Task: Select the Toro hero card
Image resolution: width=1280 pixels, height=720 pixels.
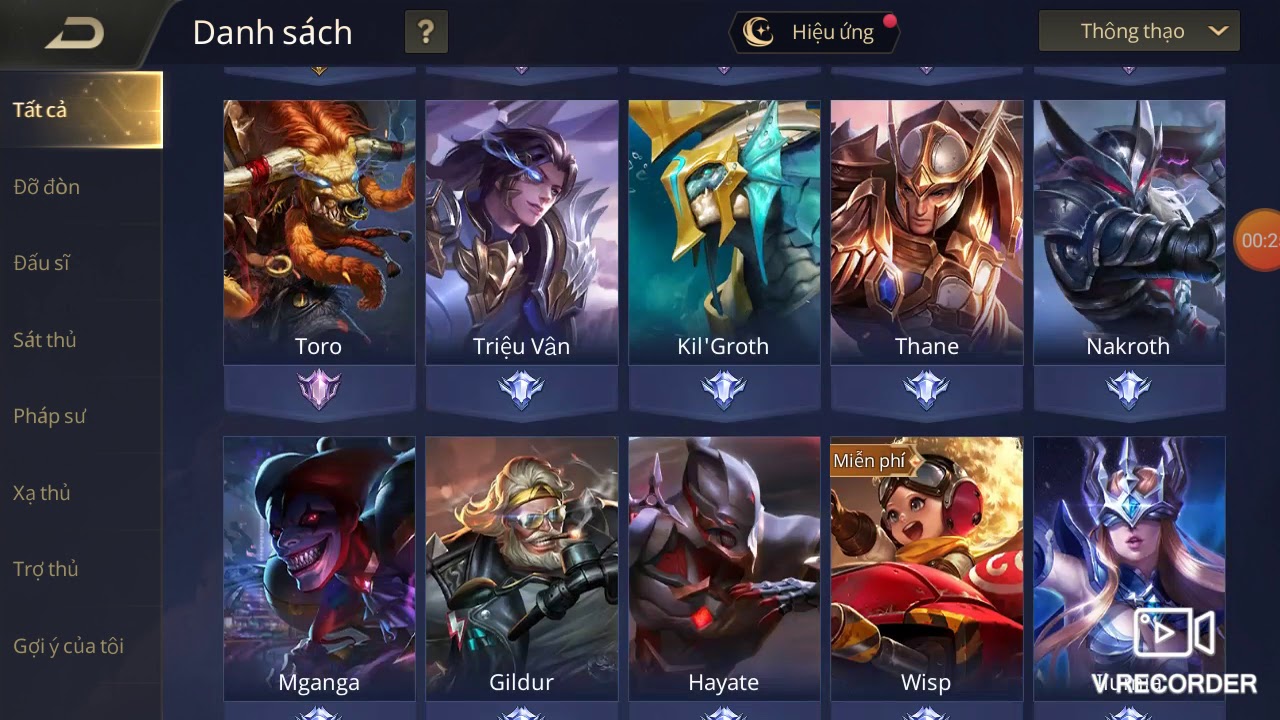Action: click(x=319, y=232)
